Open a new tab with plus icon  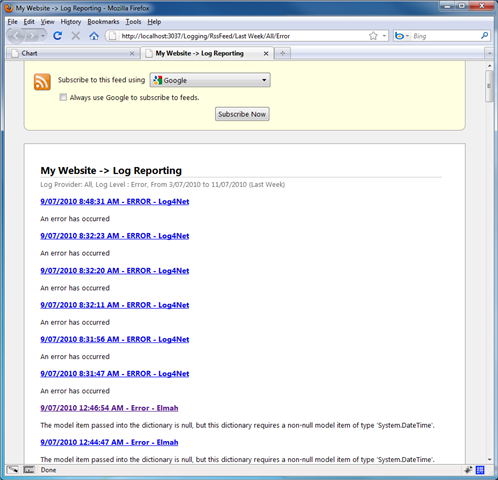point(283,53)
